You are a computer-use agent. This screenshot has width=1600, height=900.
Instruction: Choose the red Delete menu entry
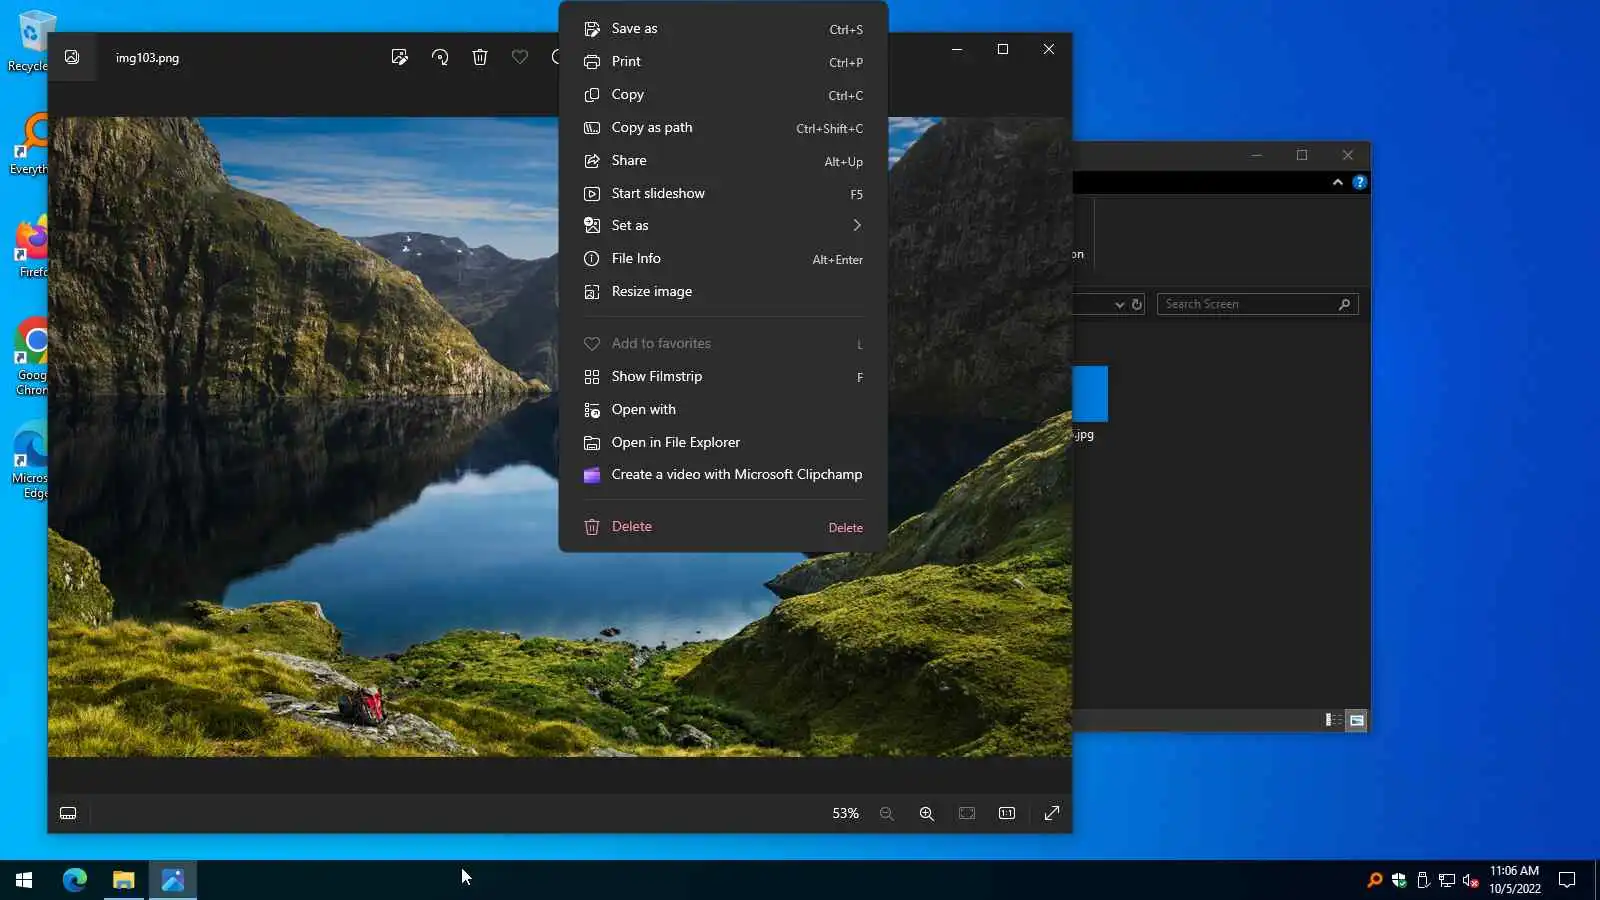pyautogui.click(x=723, y=527)
